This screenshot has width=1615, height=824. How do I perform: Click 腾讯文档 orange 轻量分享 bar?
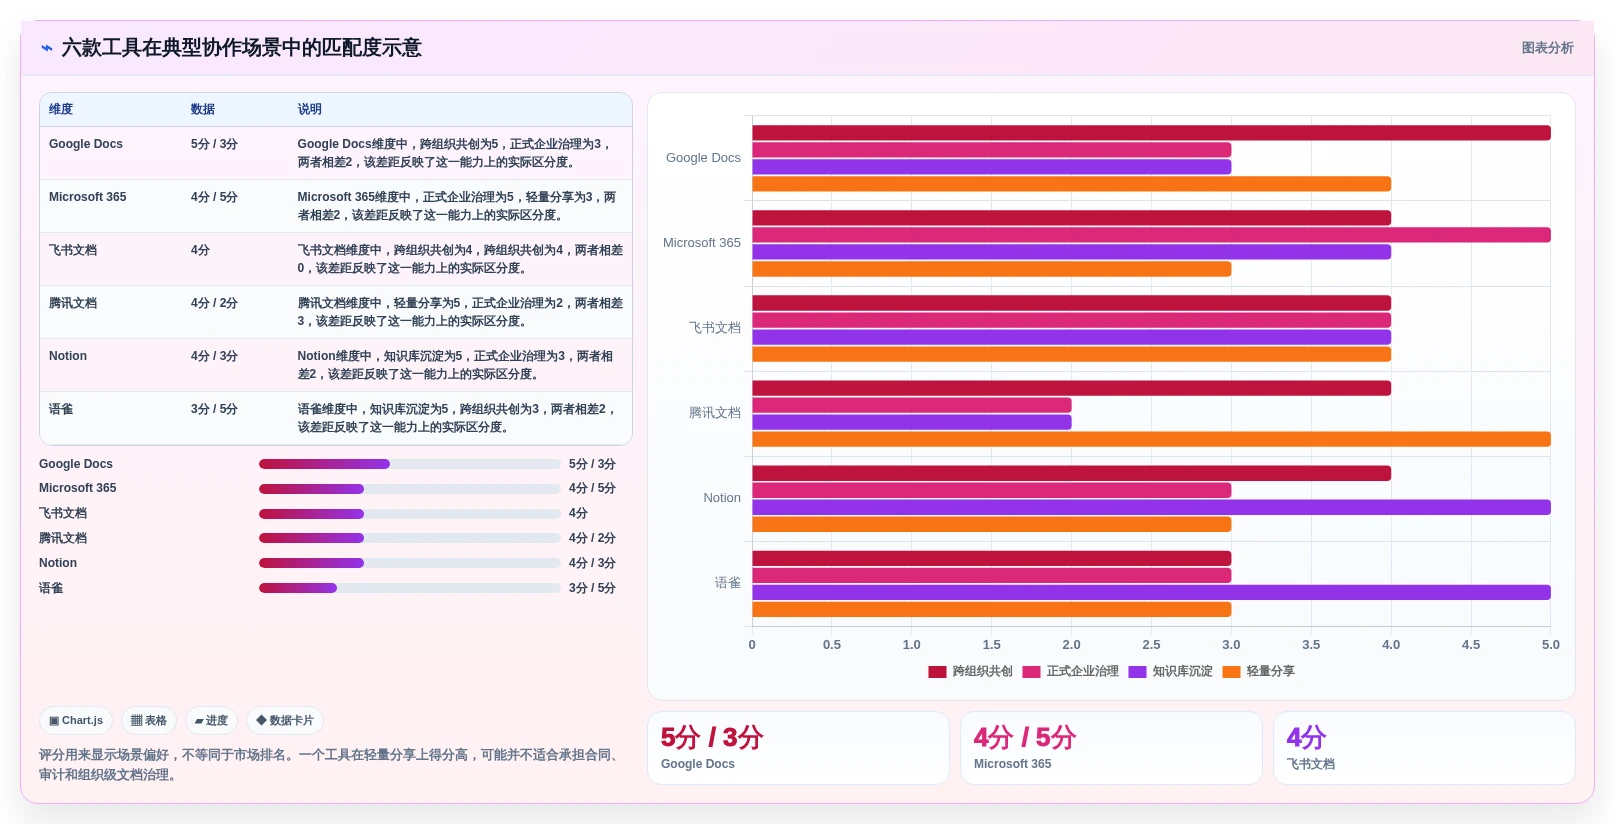pyautogui.click(x=1151, y=439)
